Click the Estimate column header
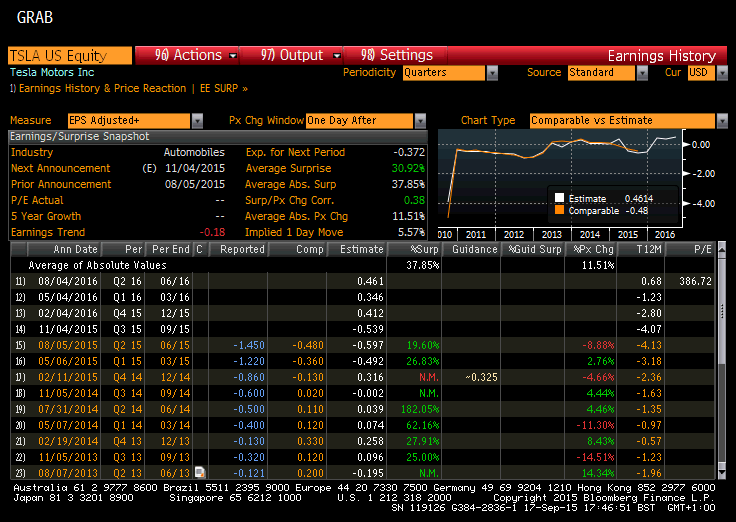The height and width of the screenshot is (522, 736). tap(357, 249)
